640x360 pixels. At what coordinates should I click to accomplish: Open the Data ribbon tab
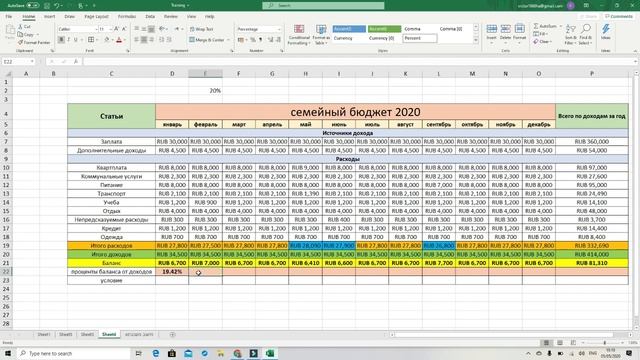pyautogui.click(x=150, y=16)
